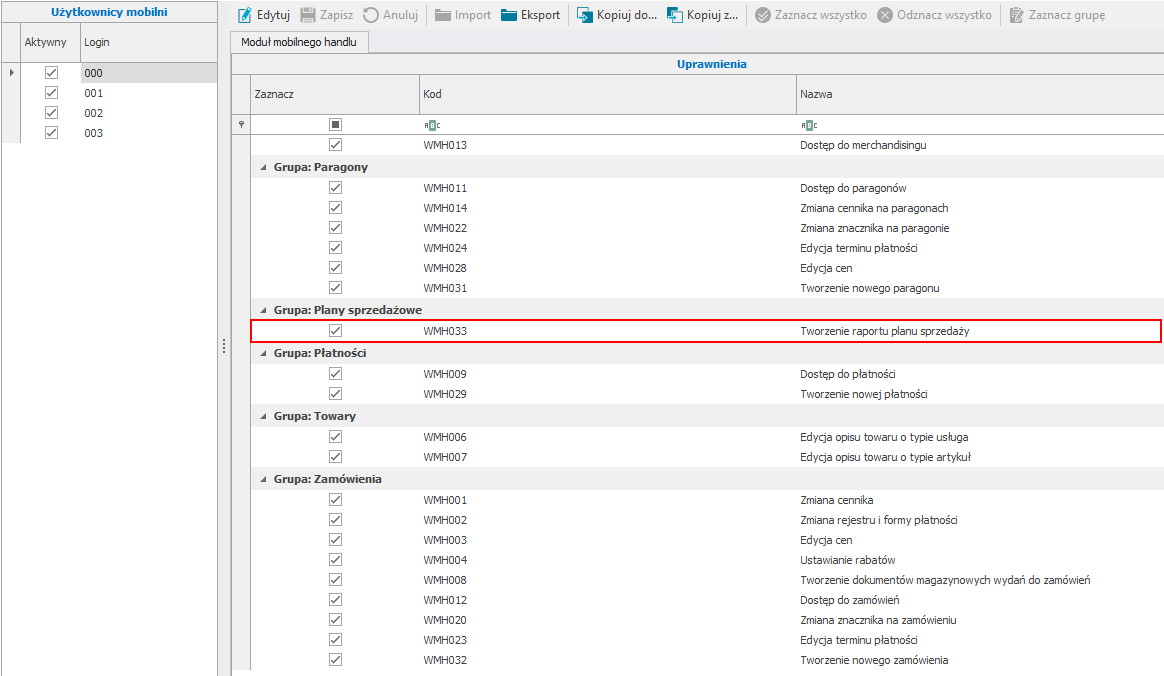Click the filter row pin icon

241,125
